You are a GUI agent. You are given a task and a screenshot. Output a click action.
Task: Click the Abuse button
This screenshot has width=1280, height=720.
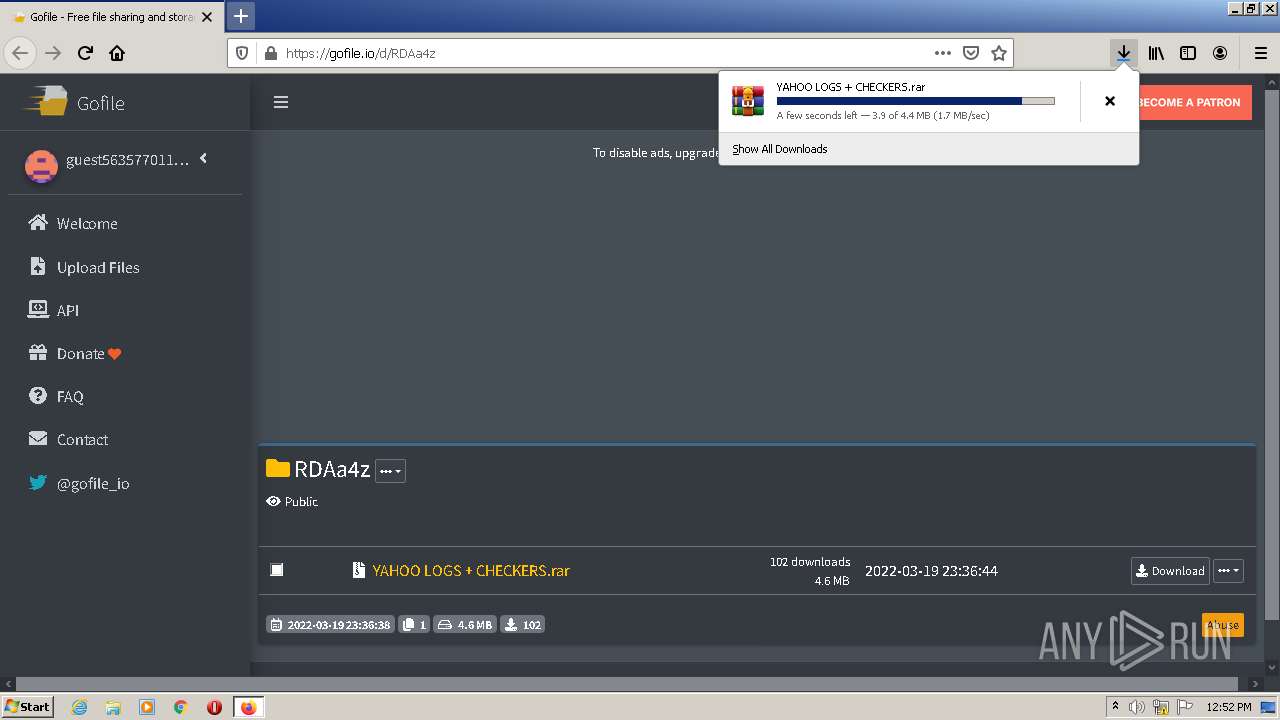(x=1223, y=624)
